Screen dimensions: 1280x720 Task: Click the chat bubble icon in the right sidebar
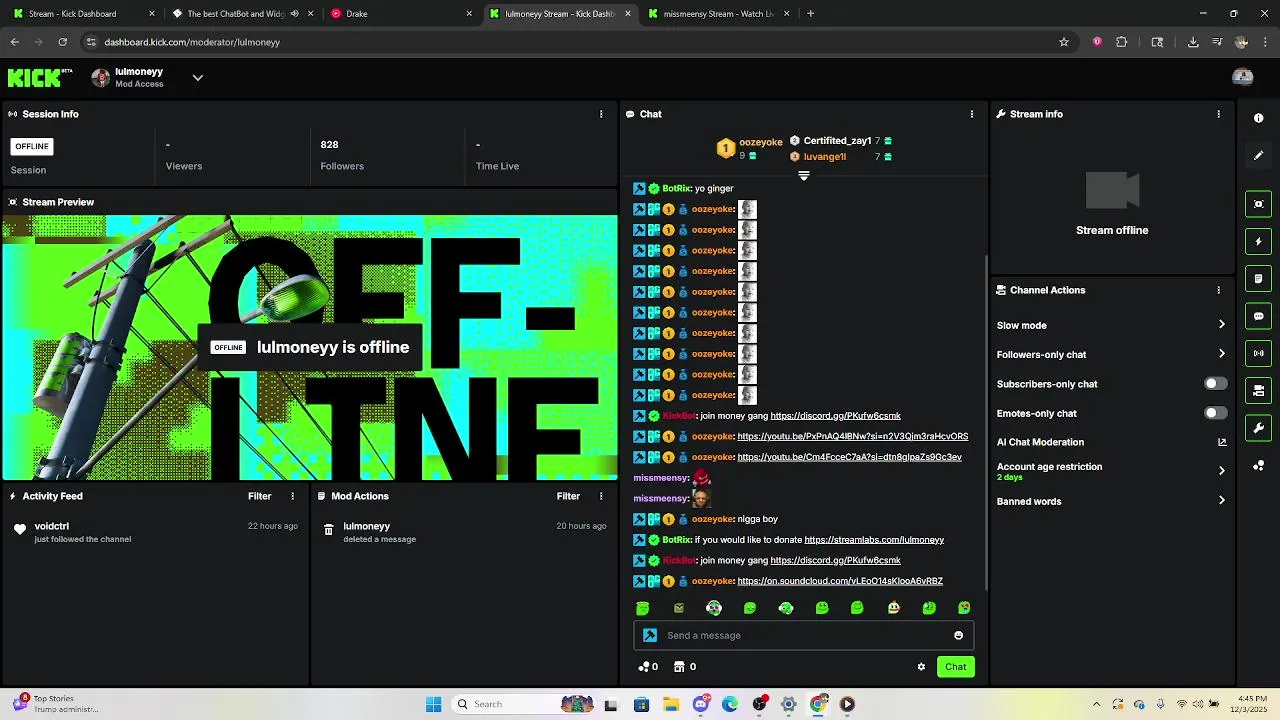tap(1258, 316)
